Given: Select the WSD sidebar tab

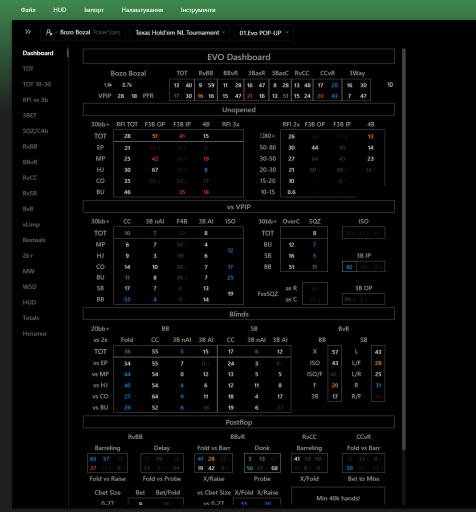Looking at the screenshot, I should (30, 287).
